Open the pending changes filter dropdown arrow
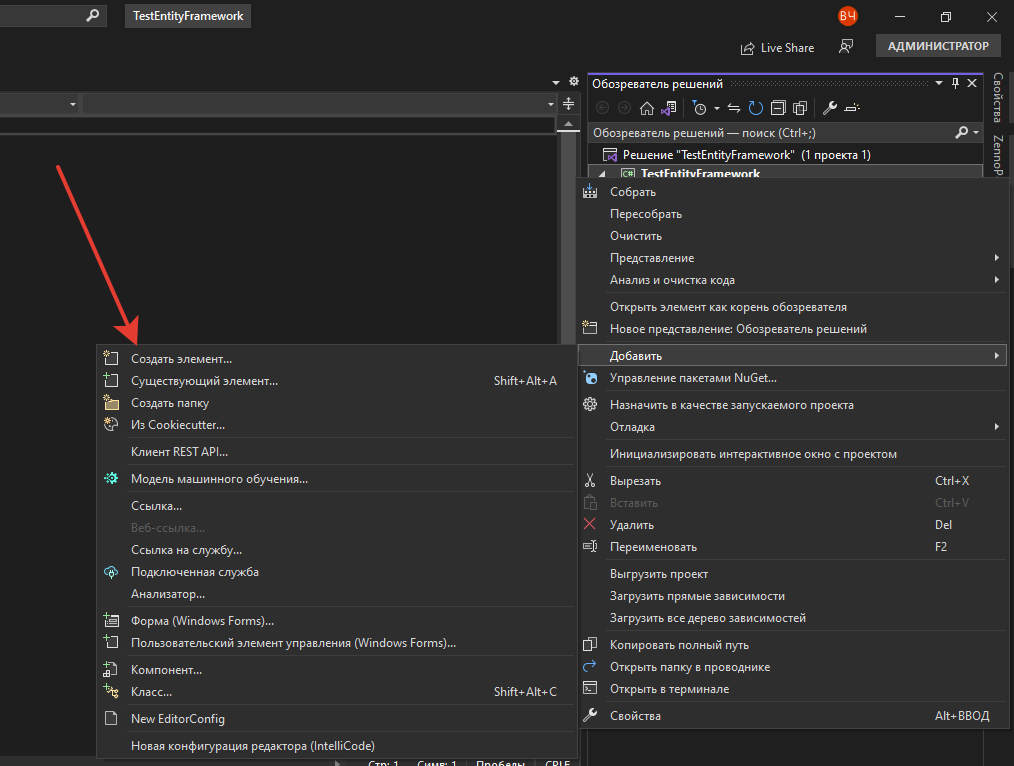 click(717, 108)
